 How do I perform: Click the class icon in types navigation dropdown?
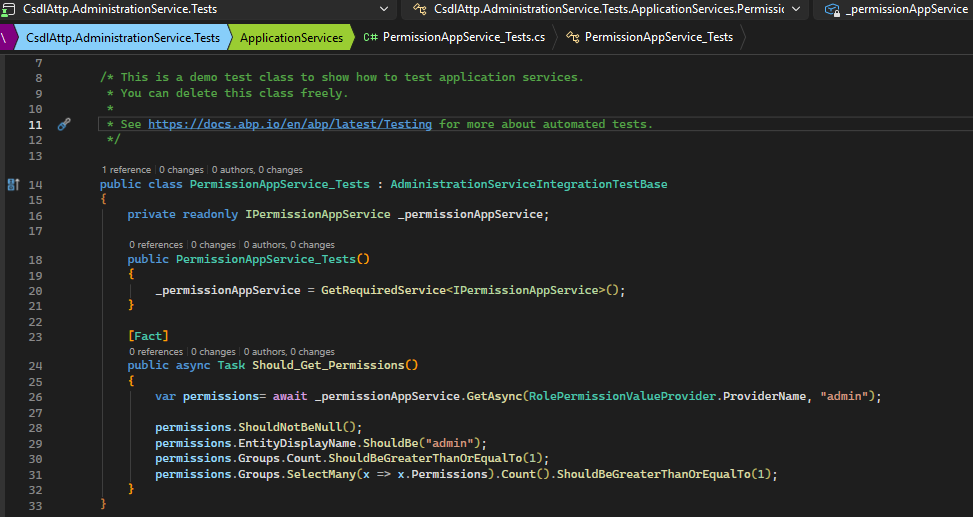coord(419,9)
